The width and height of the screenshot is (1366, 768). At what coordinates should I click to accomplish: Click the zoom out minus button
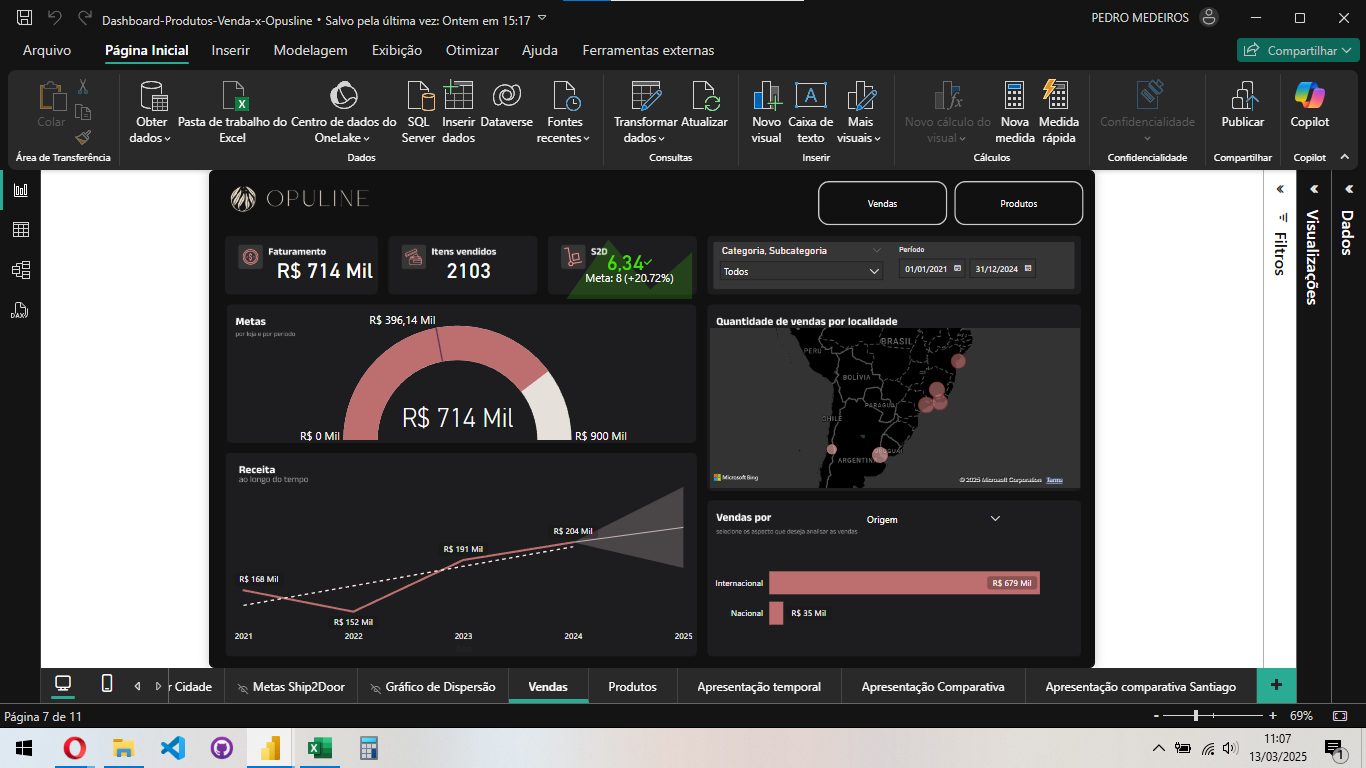pyautogui.click(x=1156, y=716)
